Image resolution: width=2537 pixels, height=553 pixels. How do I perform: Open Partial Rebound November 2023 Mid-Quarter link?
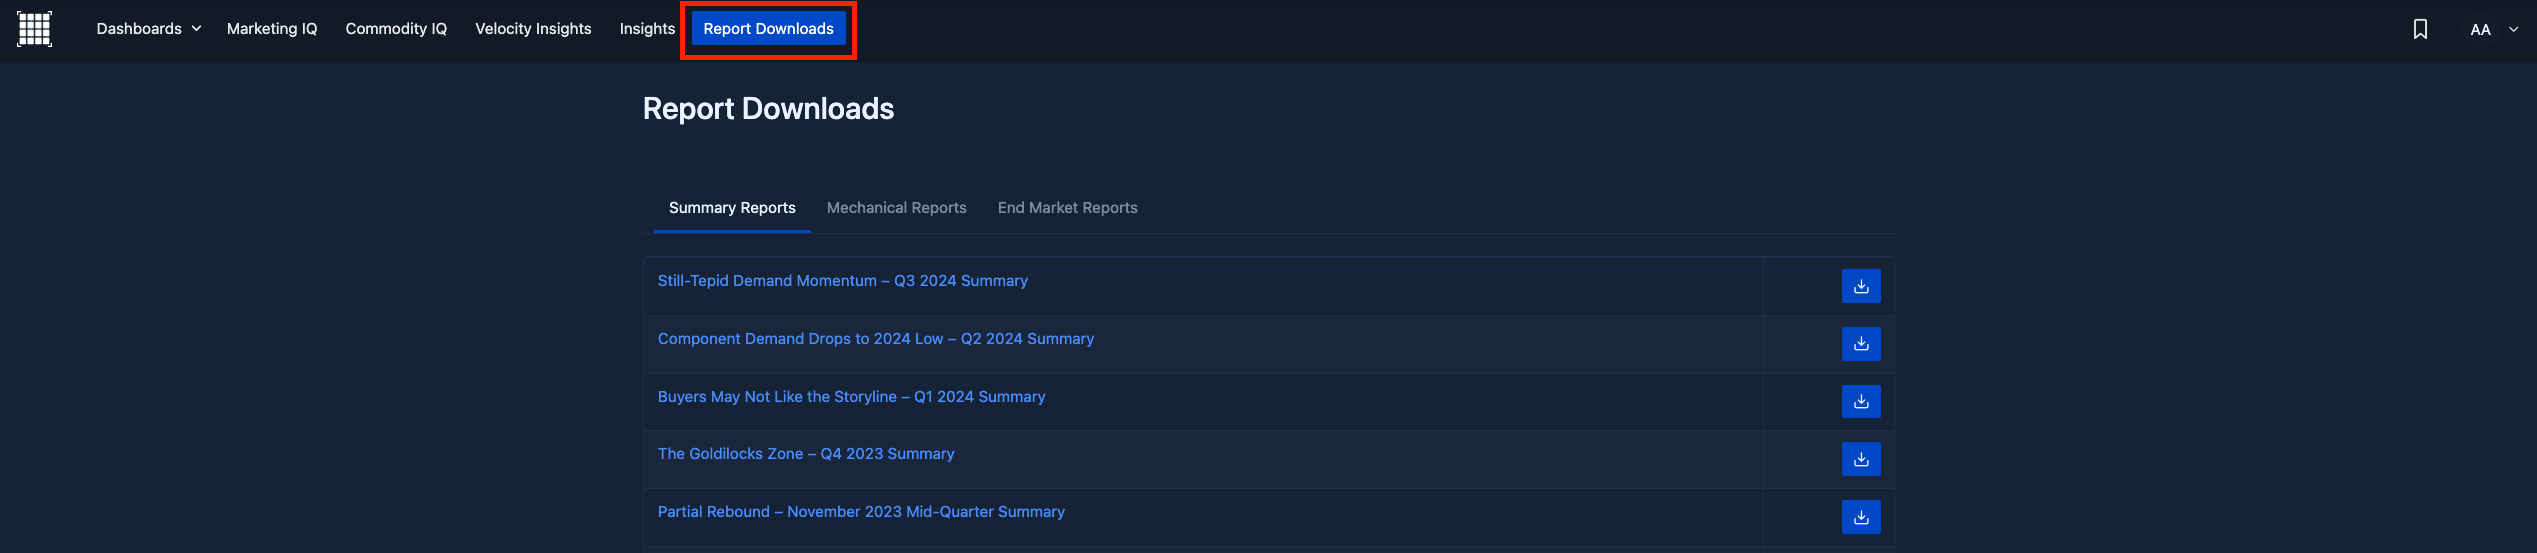861,512
